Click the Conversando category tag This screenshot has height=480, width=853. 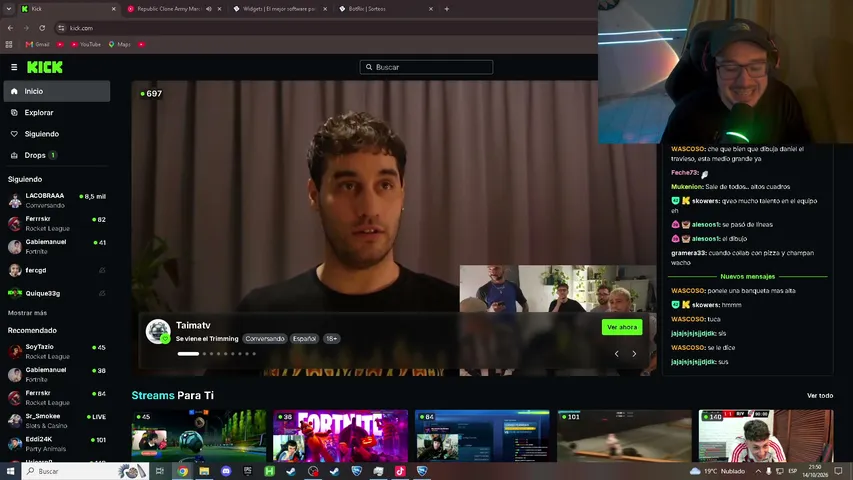click(264, 339)
